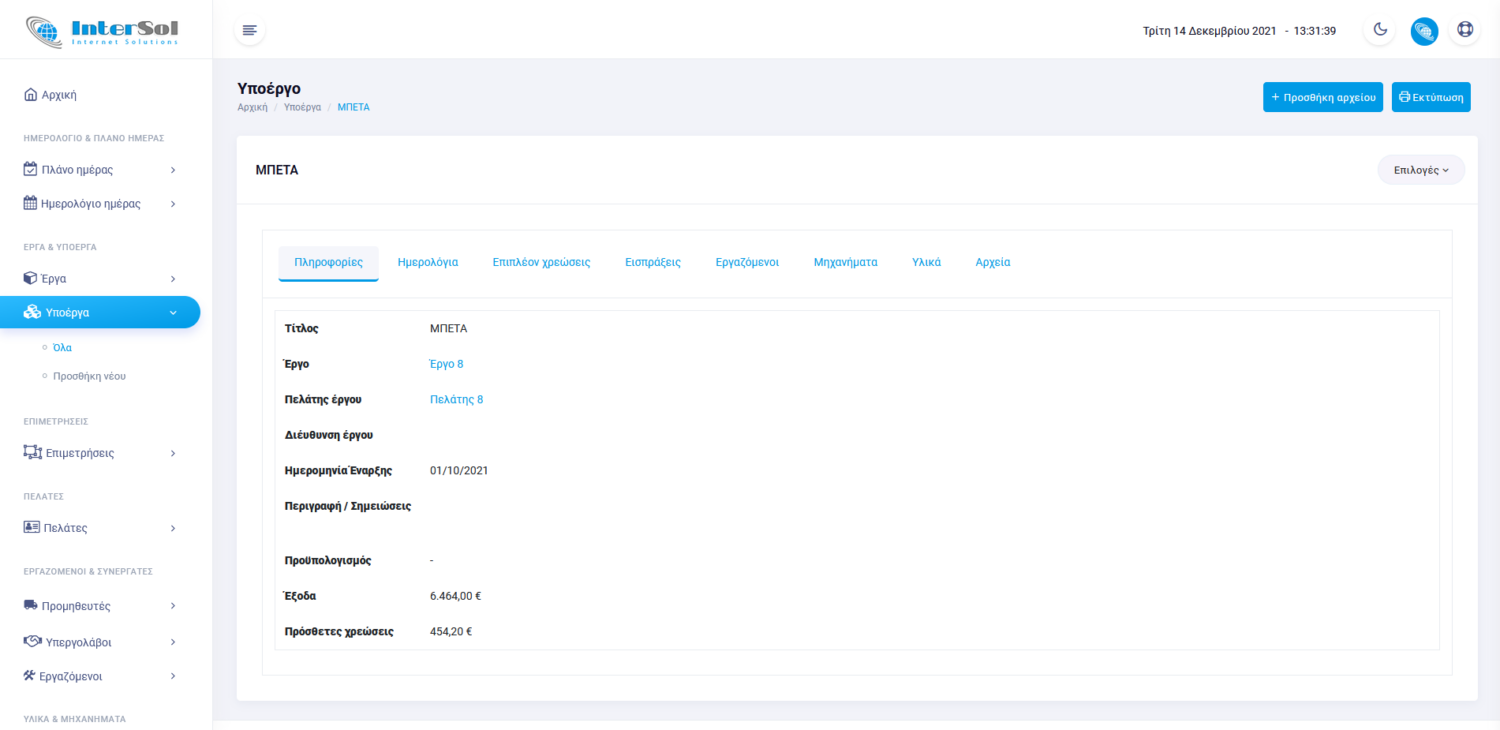Switch to the Μηχανήματα tab
1500x730 pixels.
coord(845,262)
